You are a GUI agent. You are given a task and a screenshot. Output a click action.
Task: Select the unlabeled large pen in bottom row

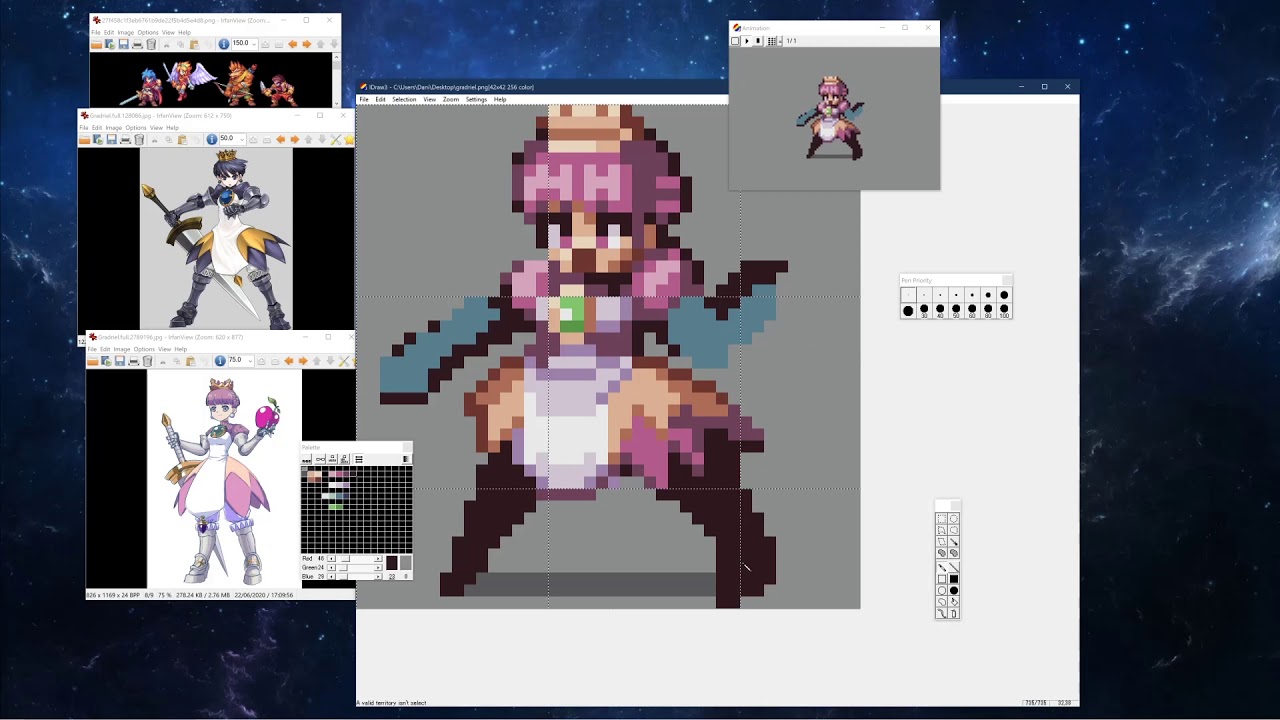(908, 311)
